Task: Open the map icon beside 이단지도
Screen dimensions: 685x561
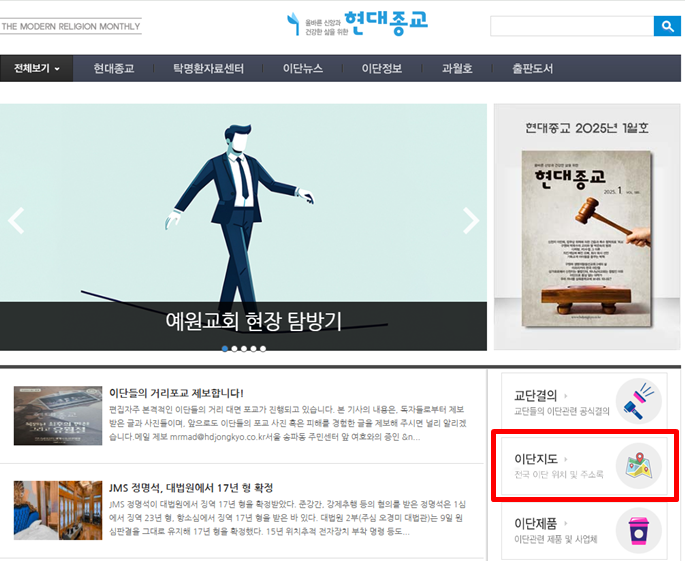Action: (x=638, y=466)
